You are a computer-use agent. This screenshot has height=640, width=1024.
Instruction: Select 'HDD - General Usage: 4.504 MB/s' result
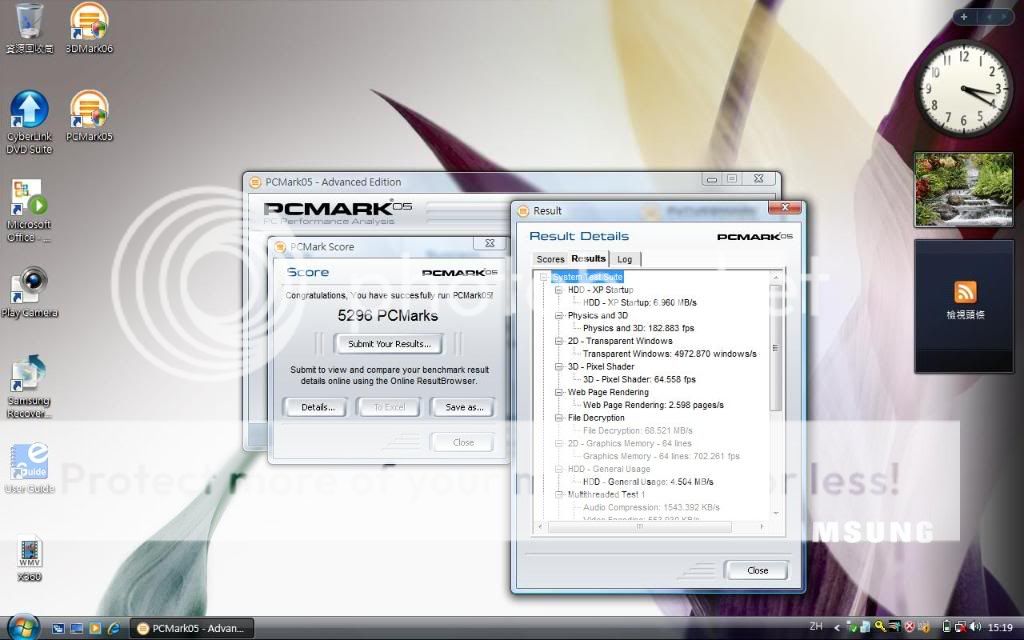pyautogui.click(x=648, y=481)
